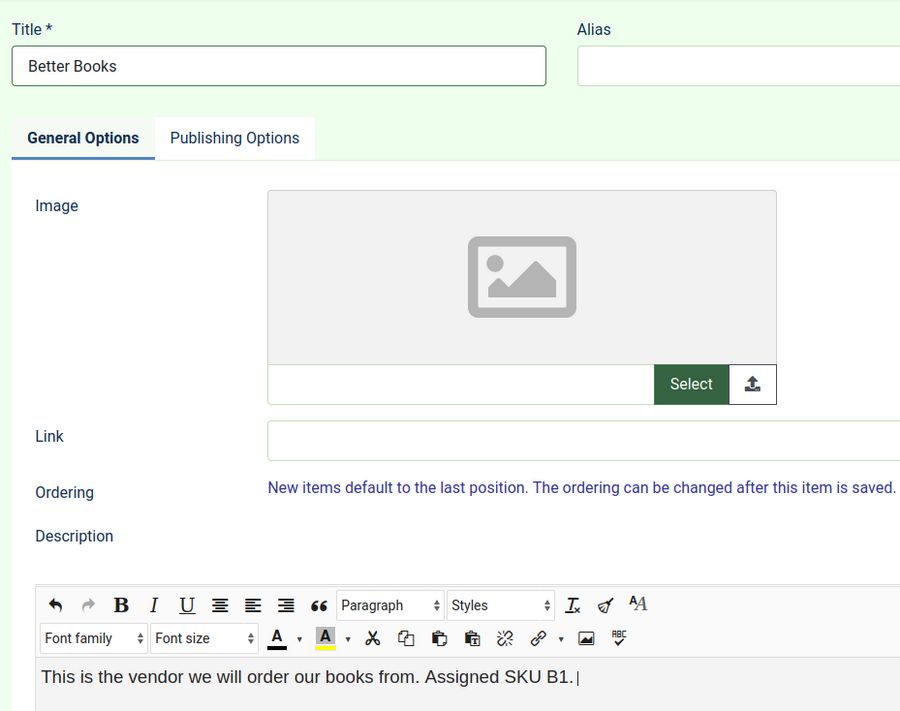This screenshot has height=711, width=900.
Task: Click the cut scissors icon
Action: (373, 638)
